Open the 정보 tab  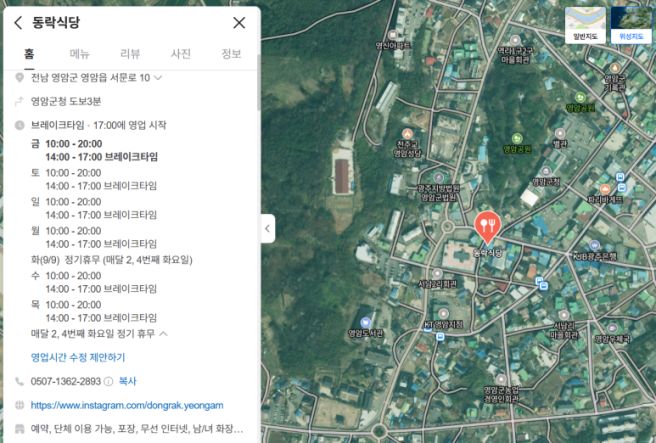[231, 54]
